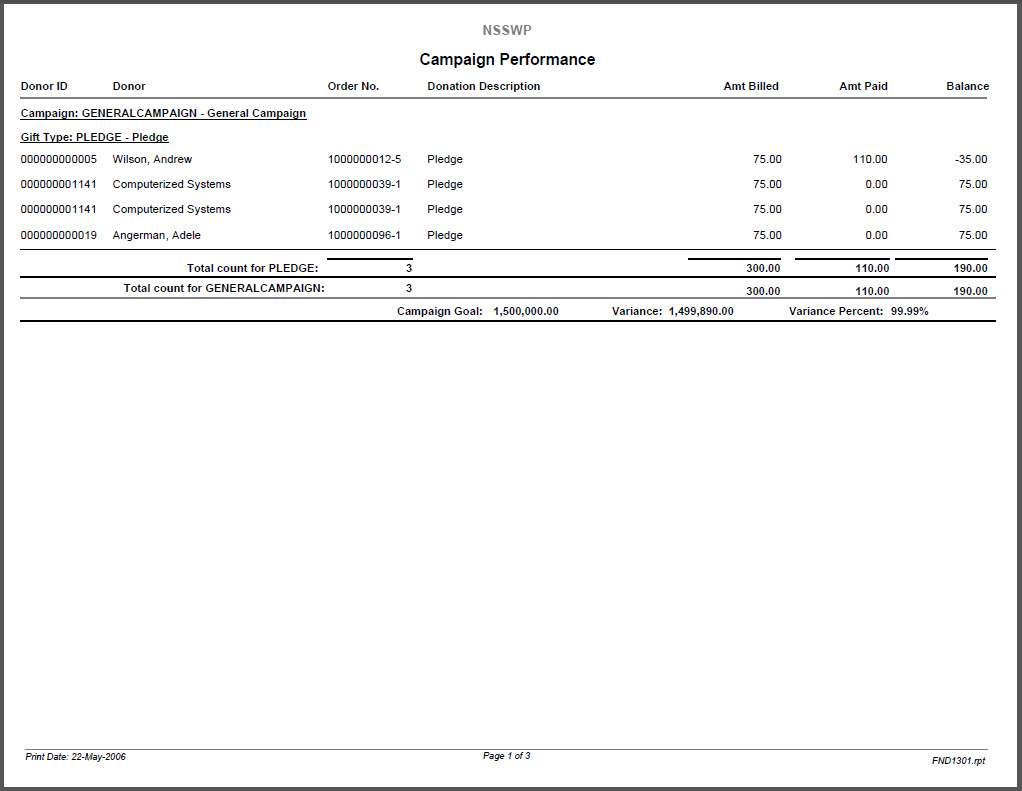Click the Amt Billed column header

[751, 86]
